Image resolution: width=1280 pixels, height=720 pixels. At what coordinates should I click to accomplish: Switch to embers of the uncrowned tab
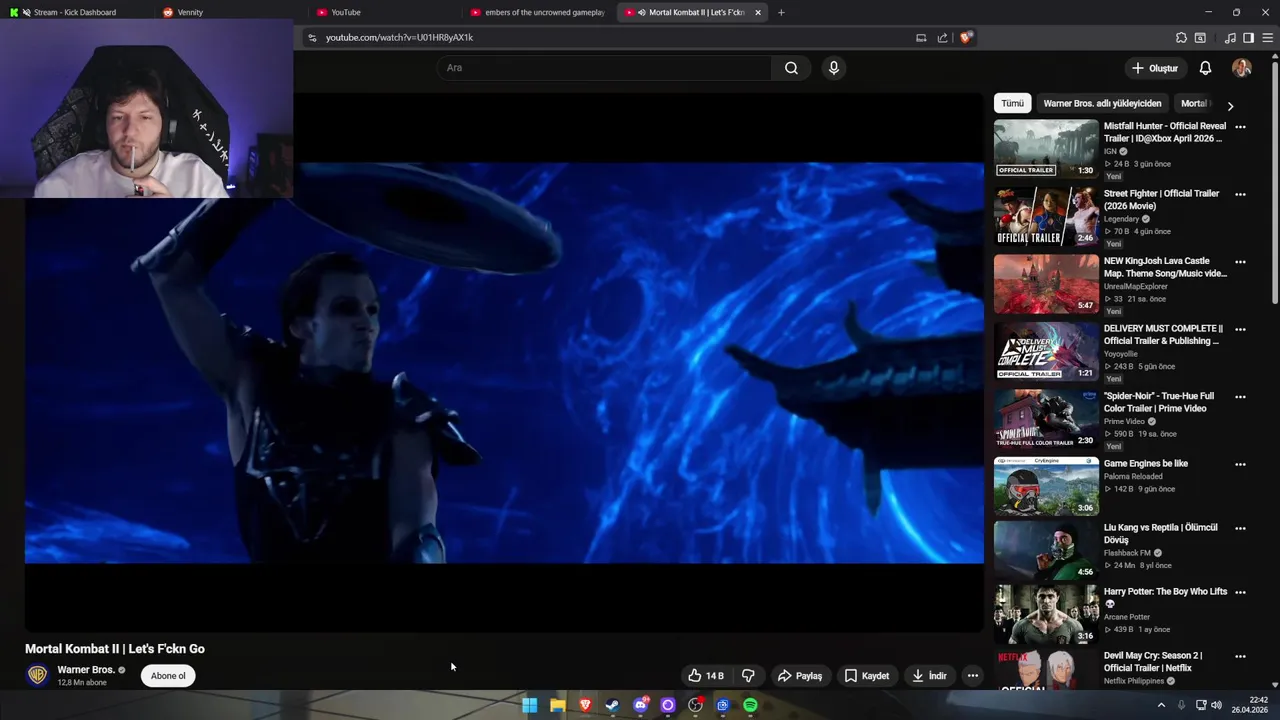click(545, 12)
